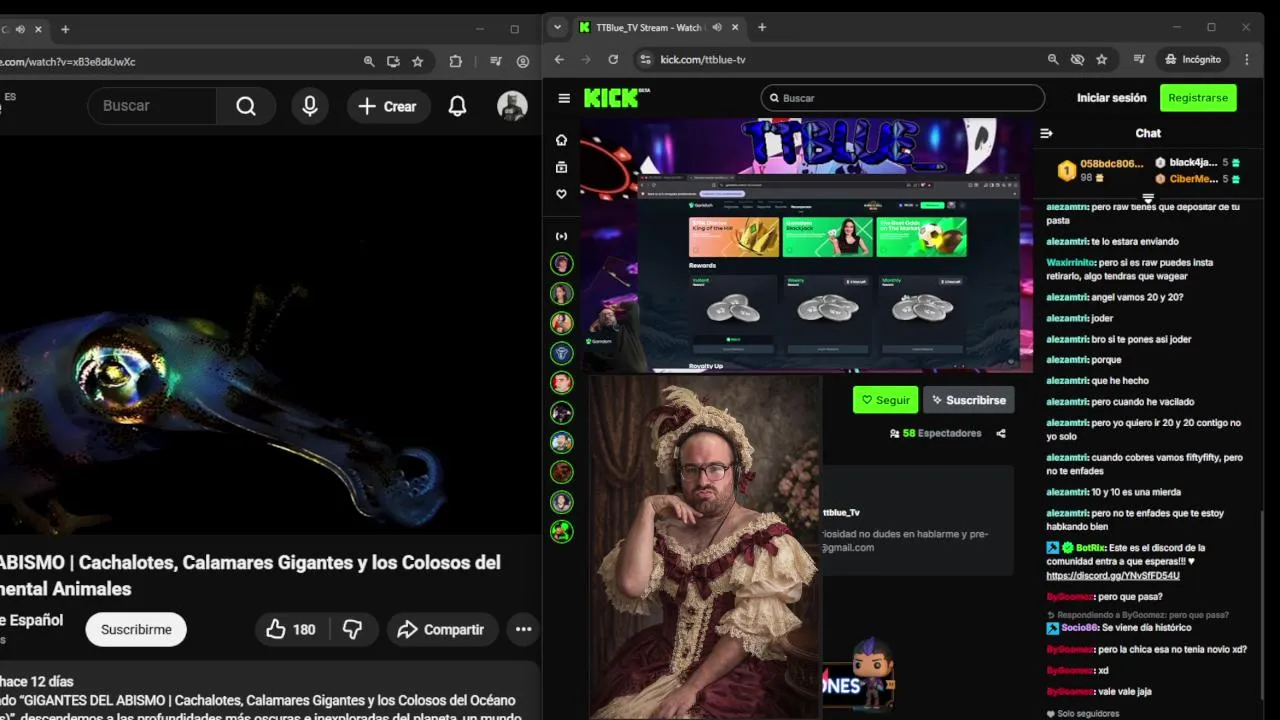Click the Kick stream video player

click(x=806, y=245)
